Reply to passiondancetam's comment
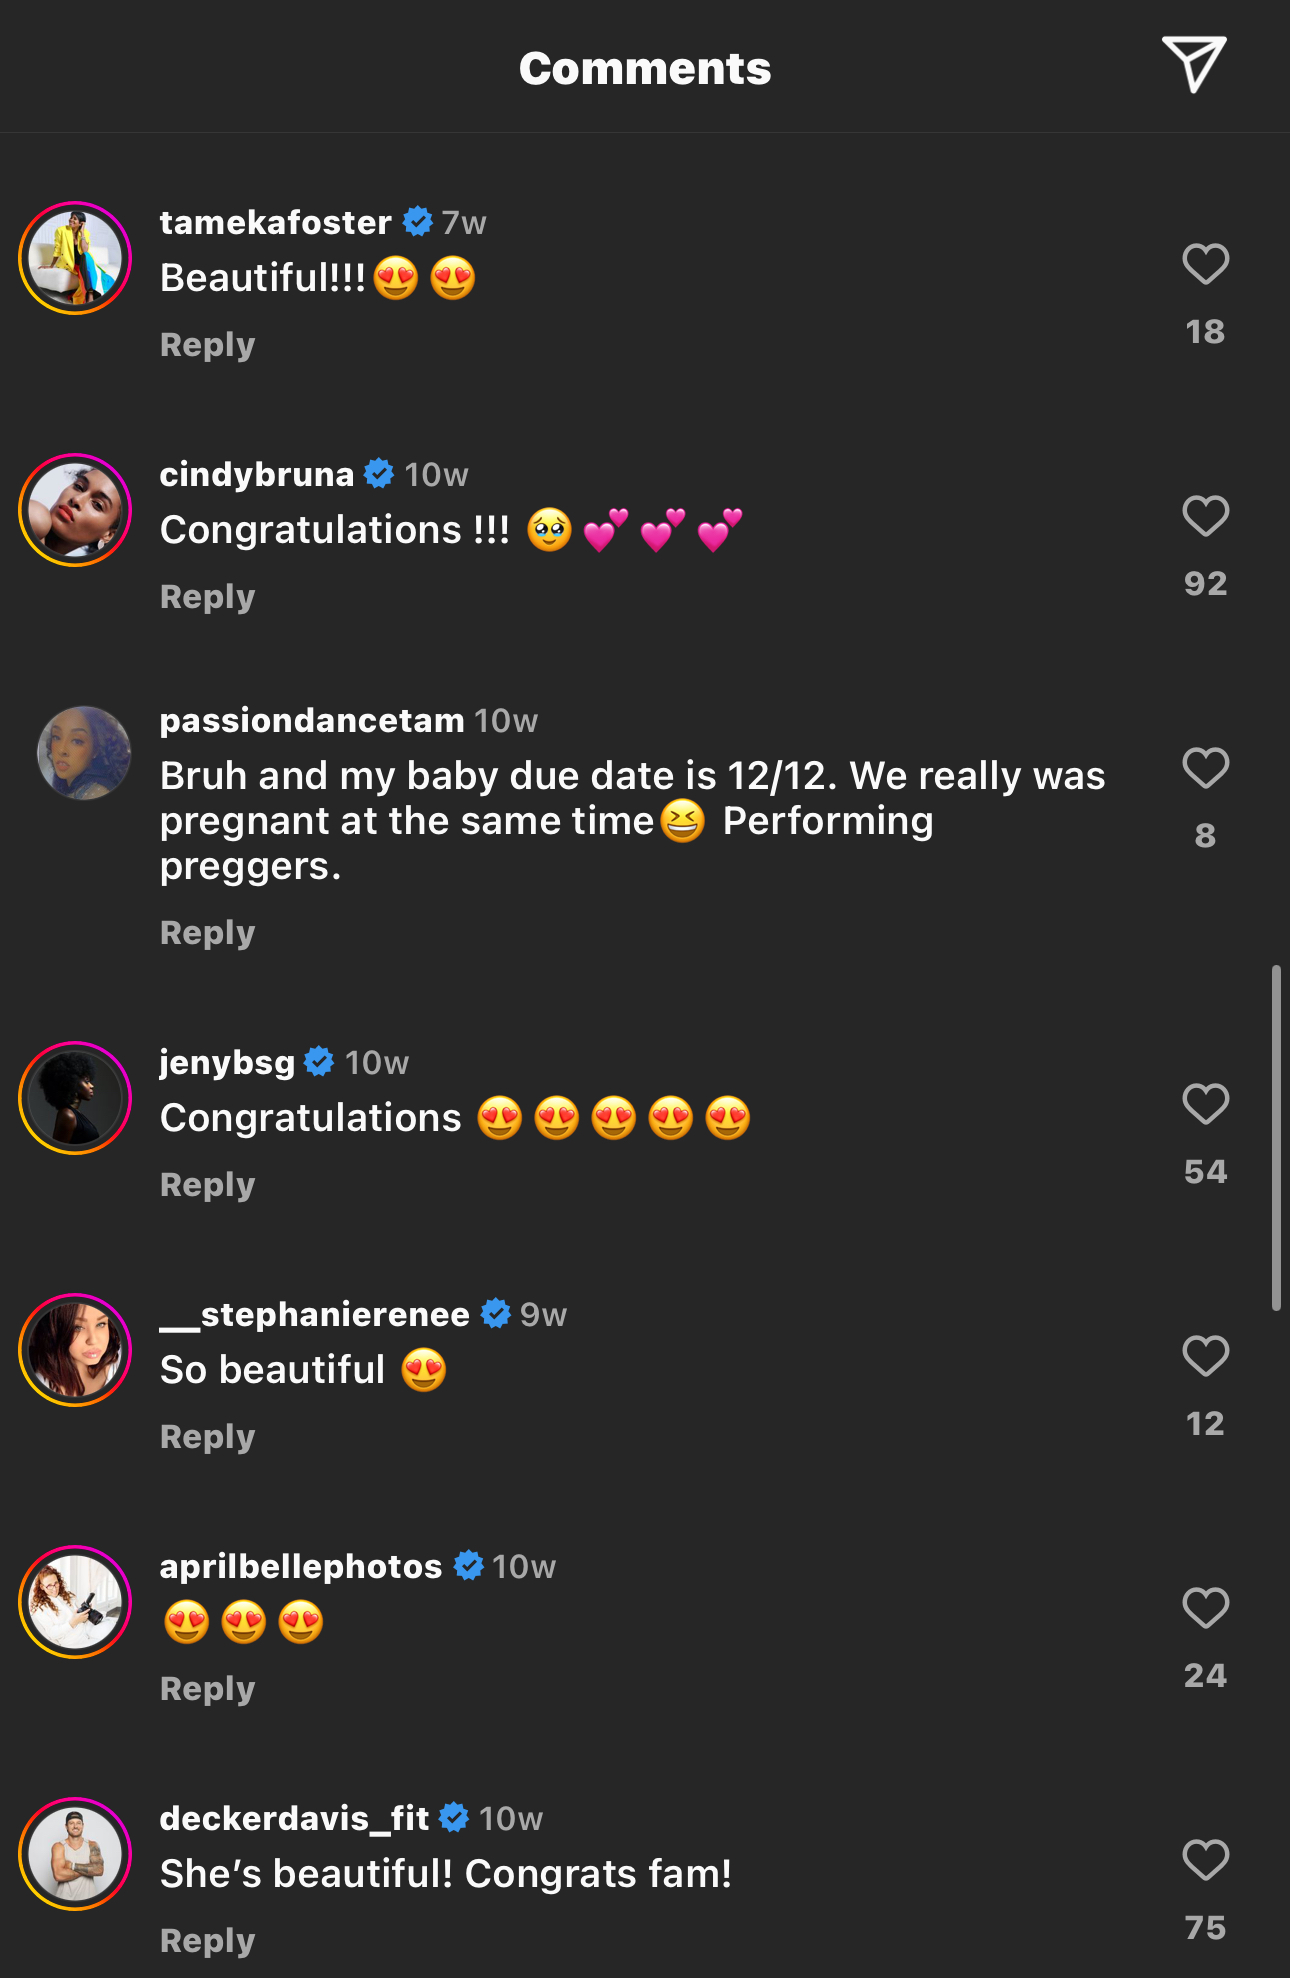1290x1978 pixels. click(x=208, y=933)
